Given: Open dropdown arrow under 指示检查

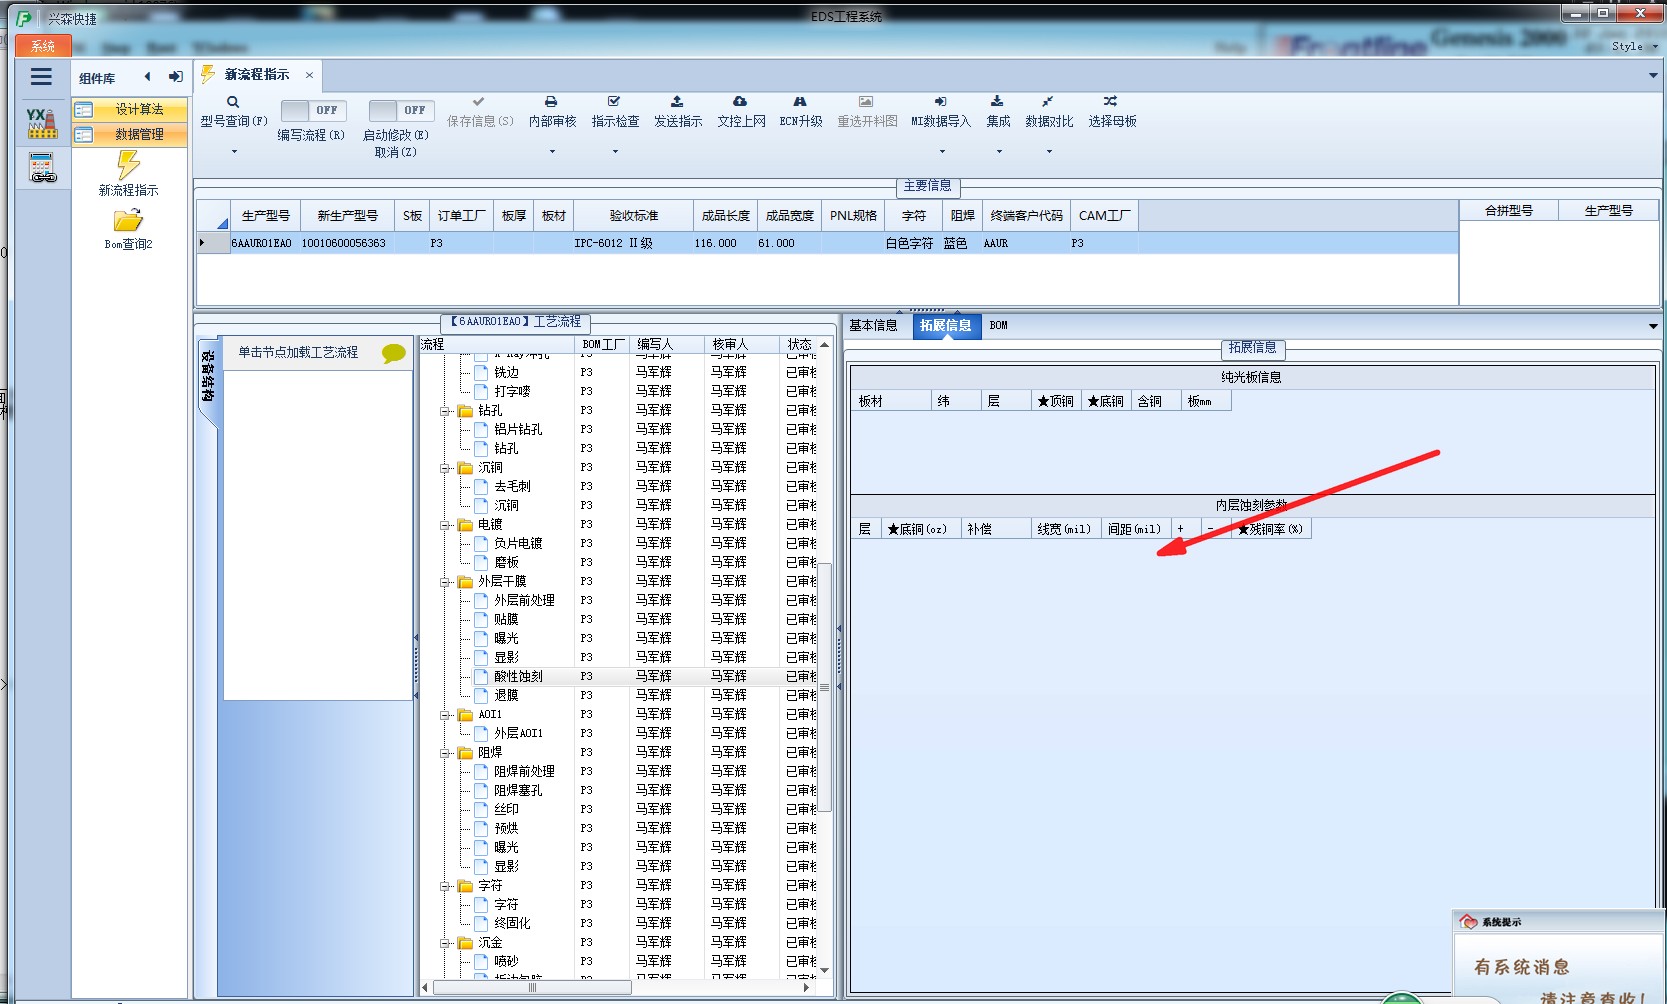Looking at the screenshot, I should pos(615,152).
